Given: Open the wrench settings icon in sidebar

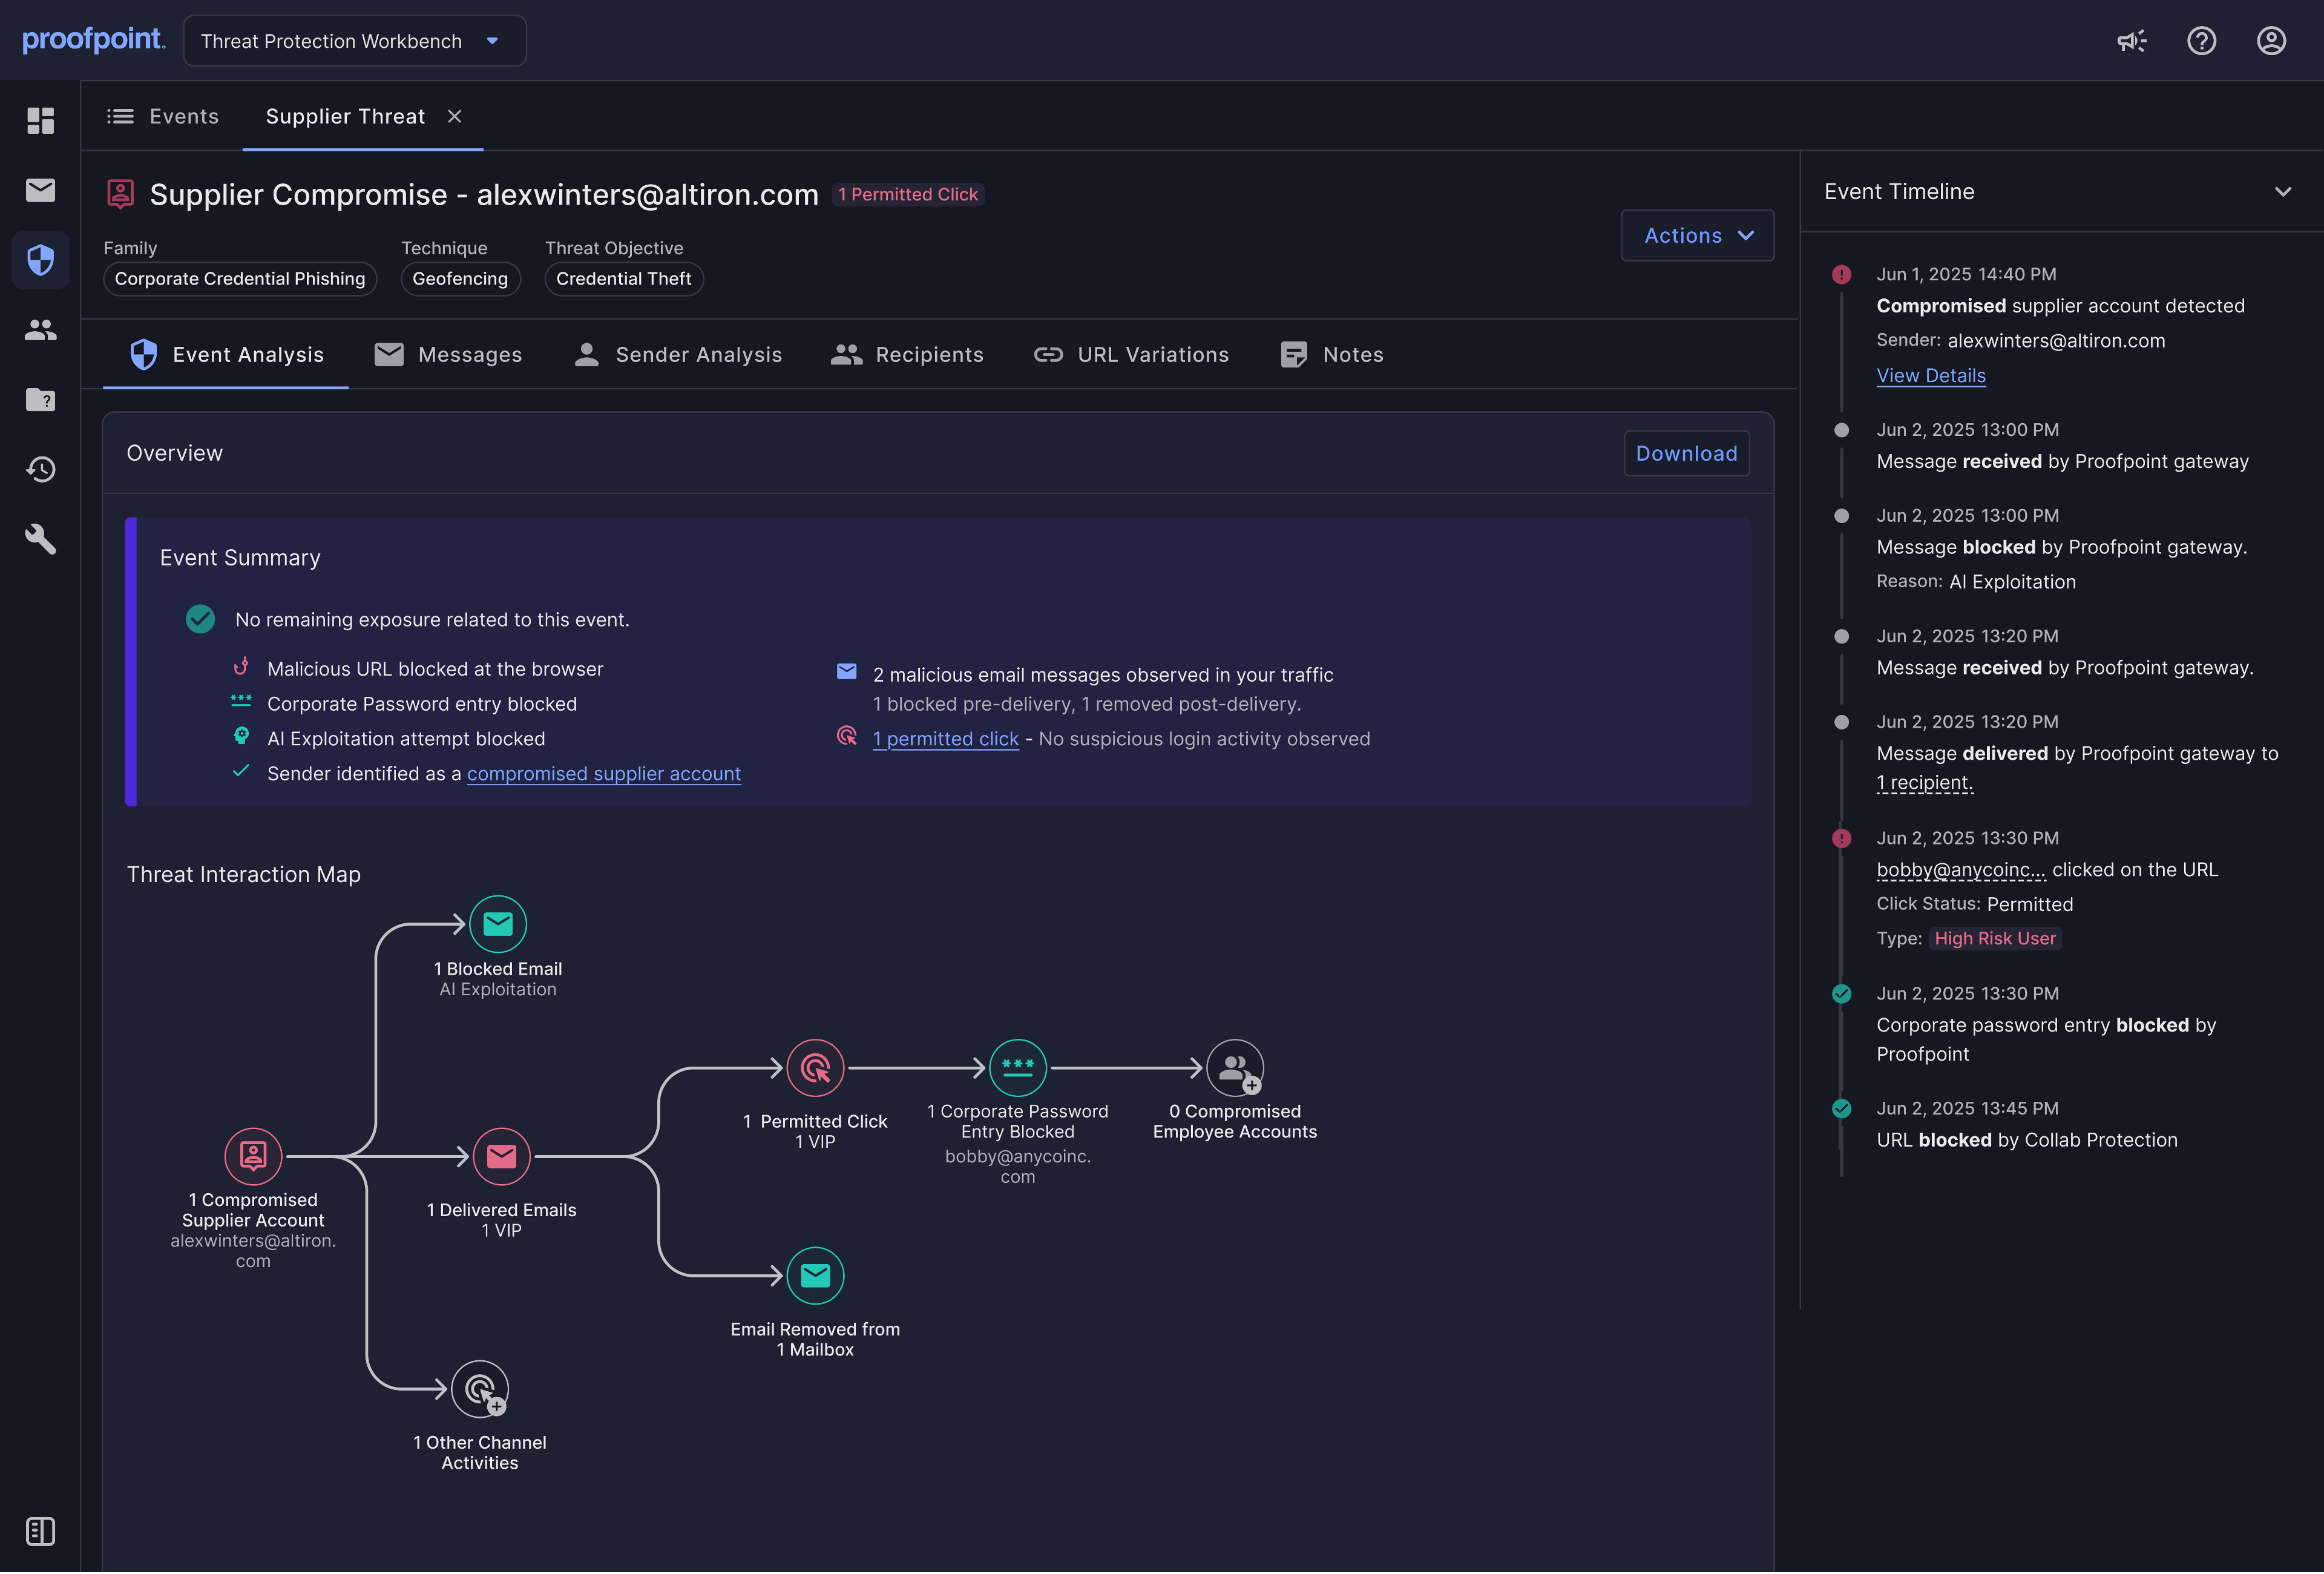Looking at the screenshot, I should pos(40,539).
